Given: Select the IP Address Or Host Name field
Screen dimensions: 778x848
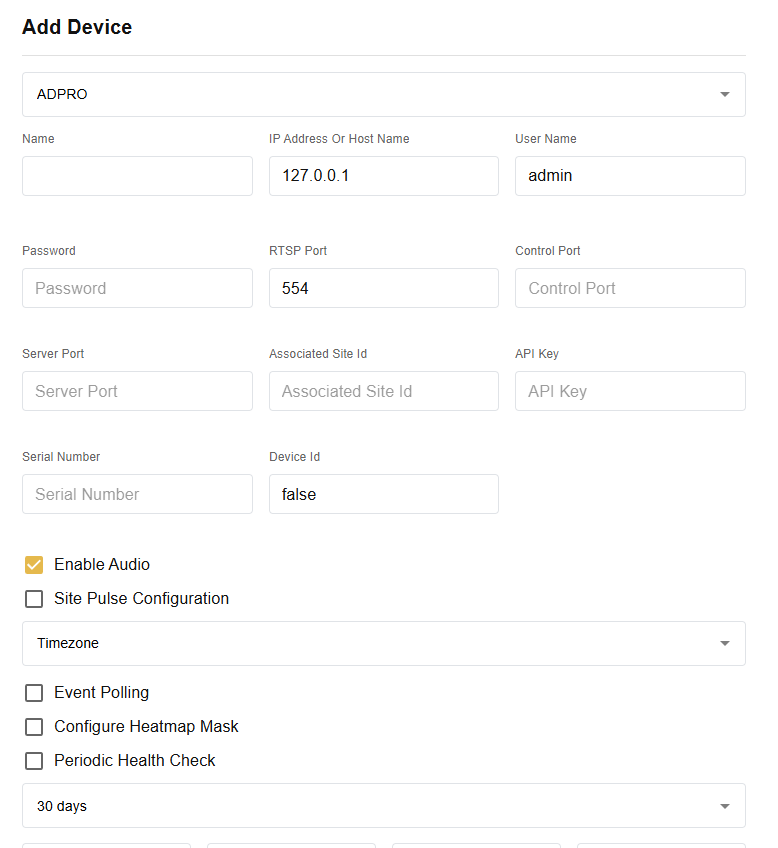Looking at the screenshot, I should point(383,175).
